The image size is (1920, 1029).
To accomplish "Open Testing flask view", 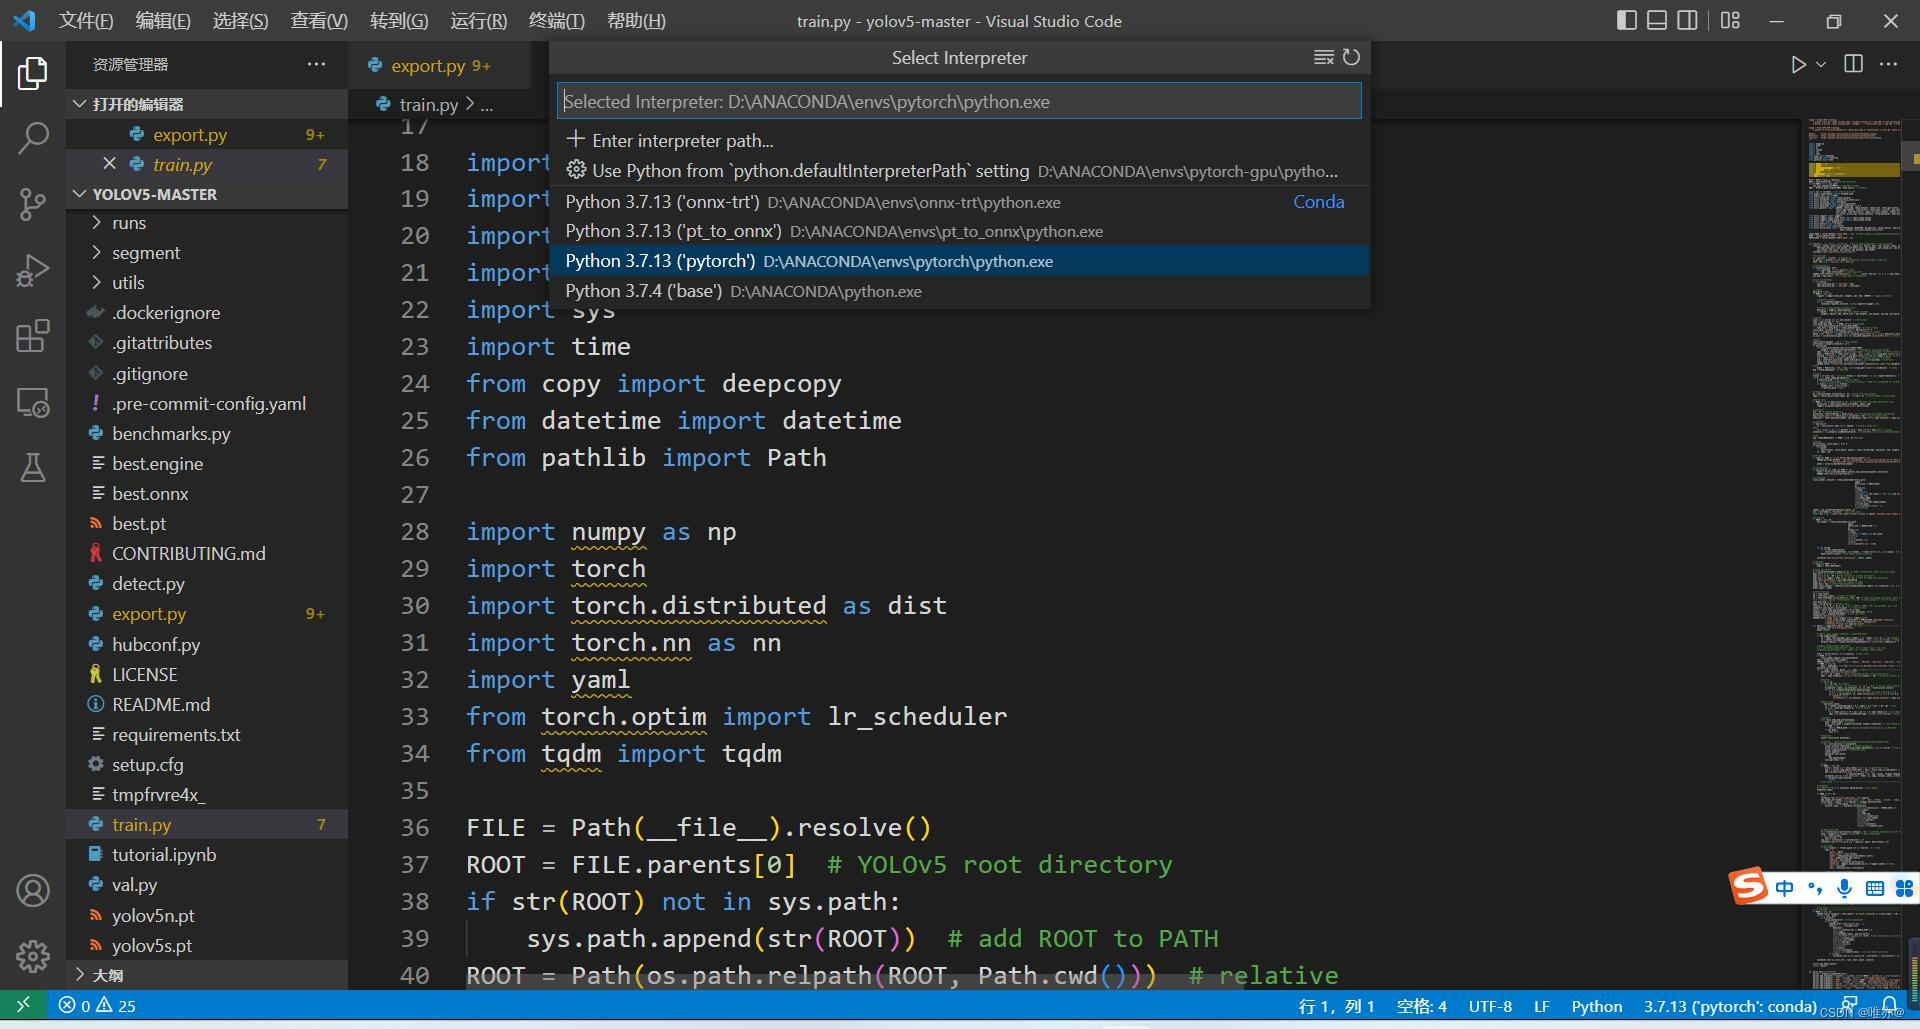I will click(32, 467).
